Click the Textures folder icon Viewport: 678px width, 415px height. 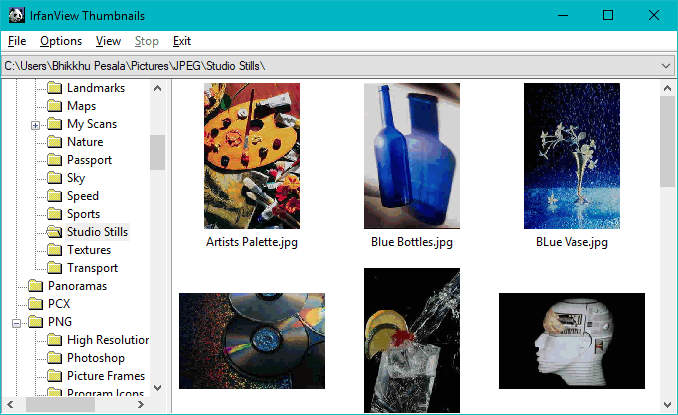point(54,250)
